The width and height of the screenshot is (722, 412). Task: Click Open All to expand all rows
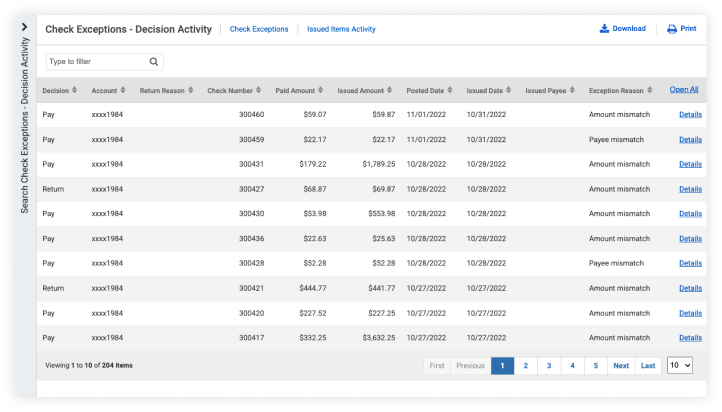684,90
